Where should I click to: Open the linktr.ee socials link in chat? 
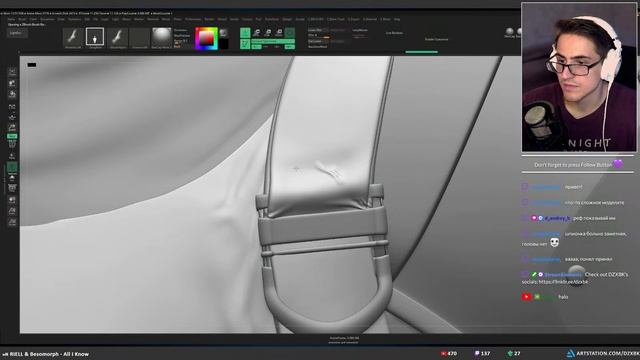[563, 282]
